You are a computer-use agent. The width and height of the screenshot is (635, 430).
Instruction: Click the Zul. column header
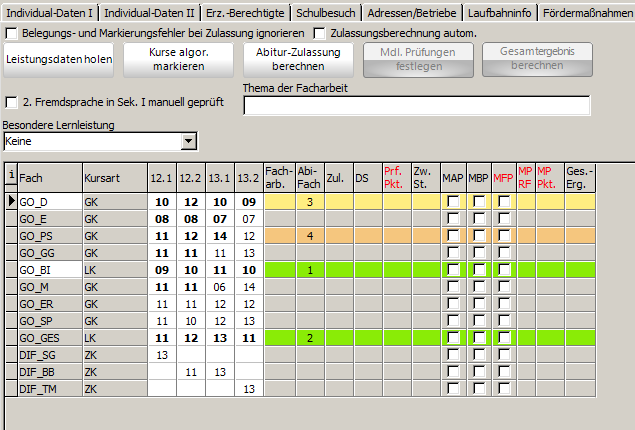[339, 178]
